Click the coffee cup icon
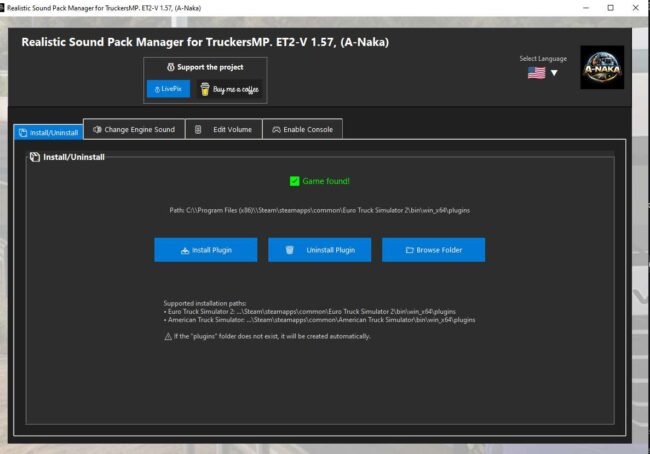The image size is (650, 454). (x=205, y=89)
